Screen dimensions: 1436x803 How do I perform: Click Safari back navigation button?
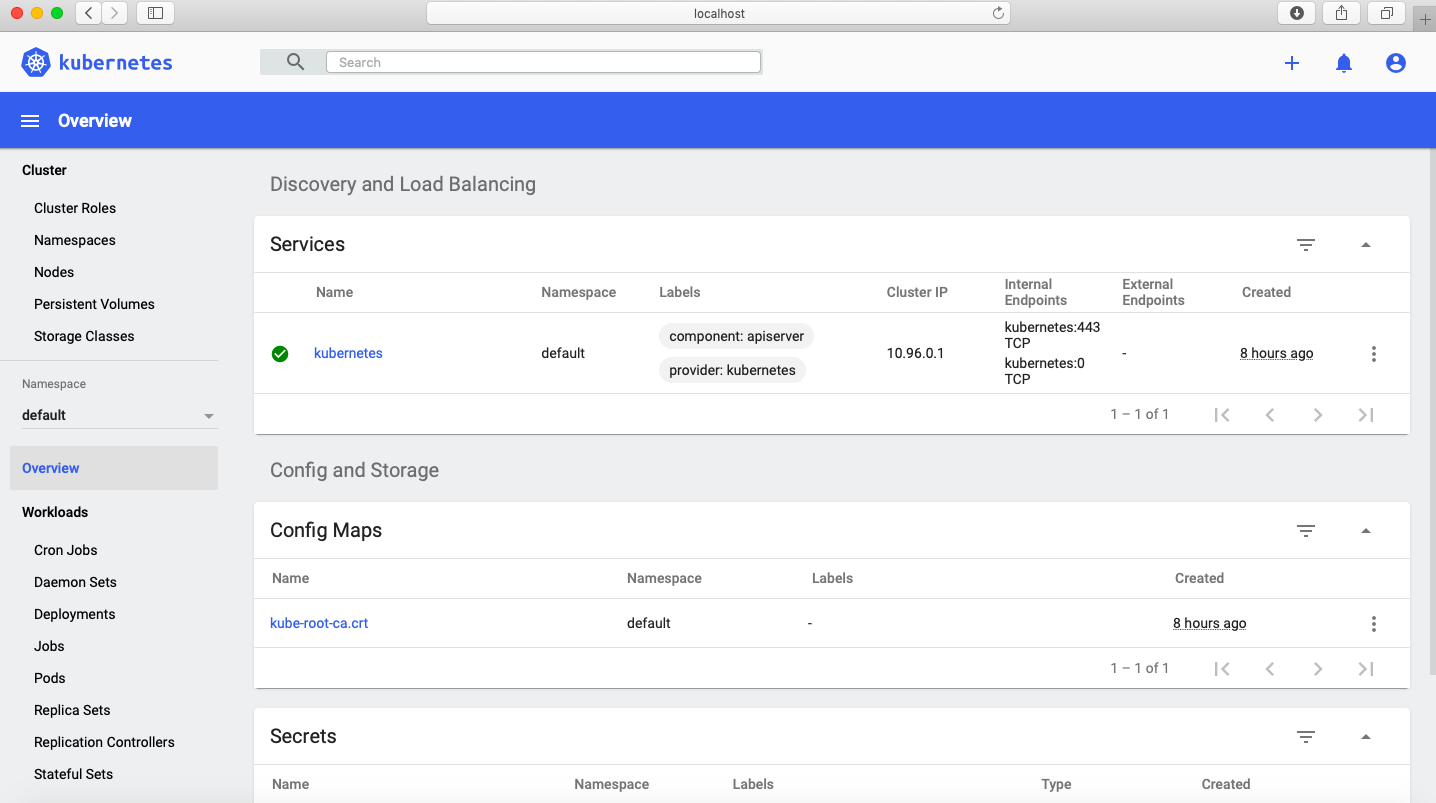[x=89, y=13]
